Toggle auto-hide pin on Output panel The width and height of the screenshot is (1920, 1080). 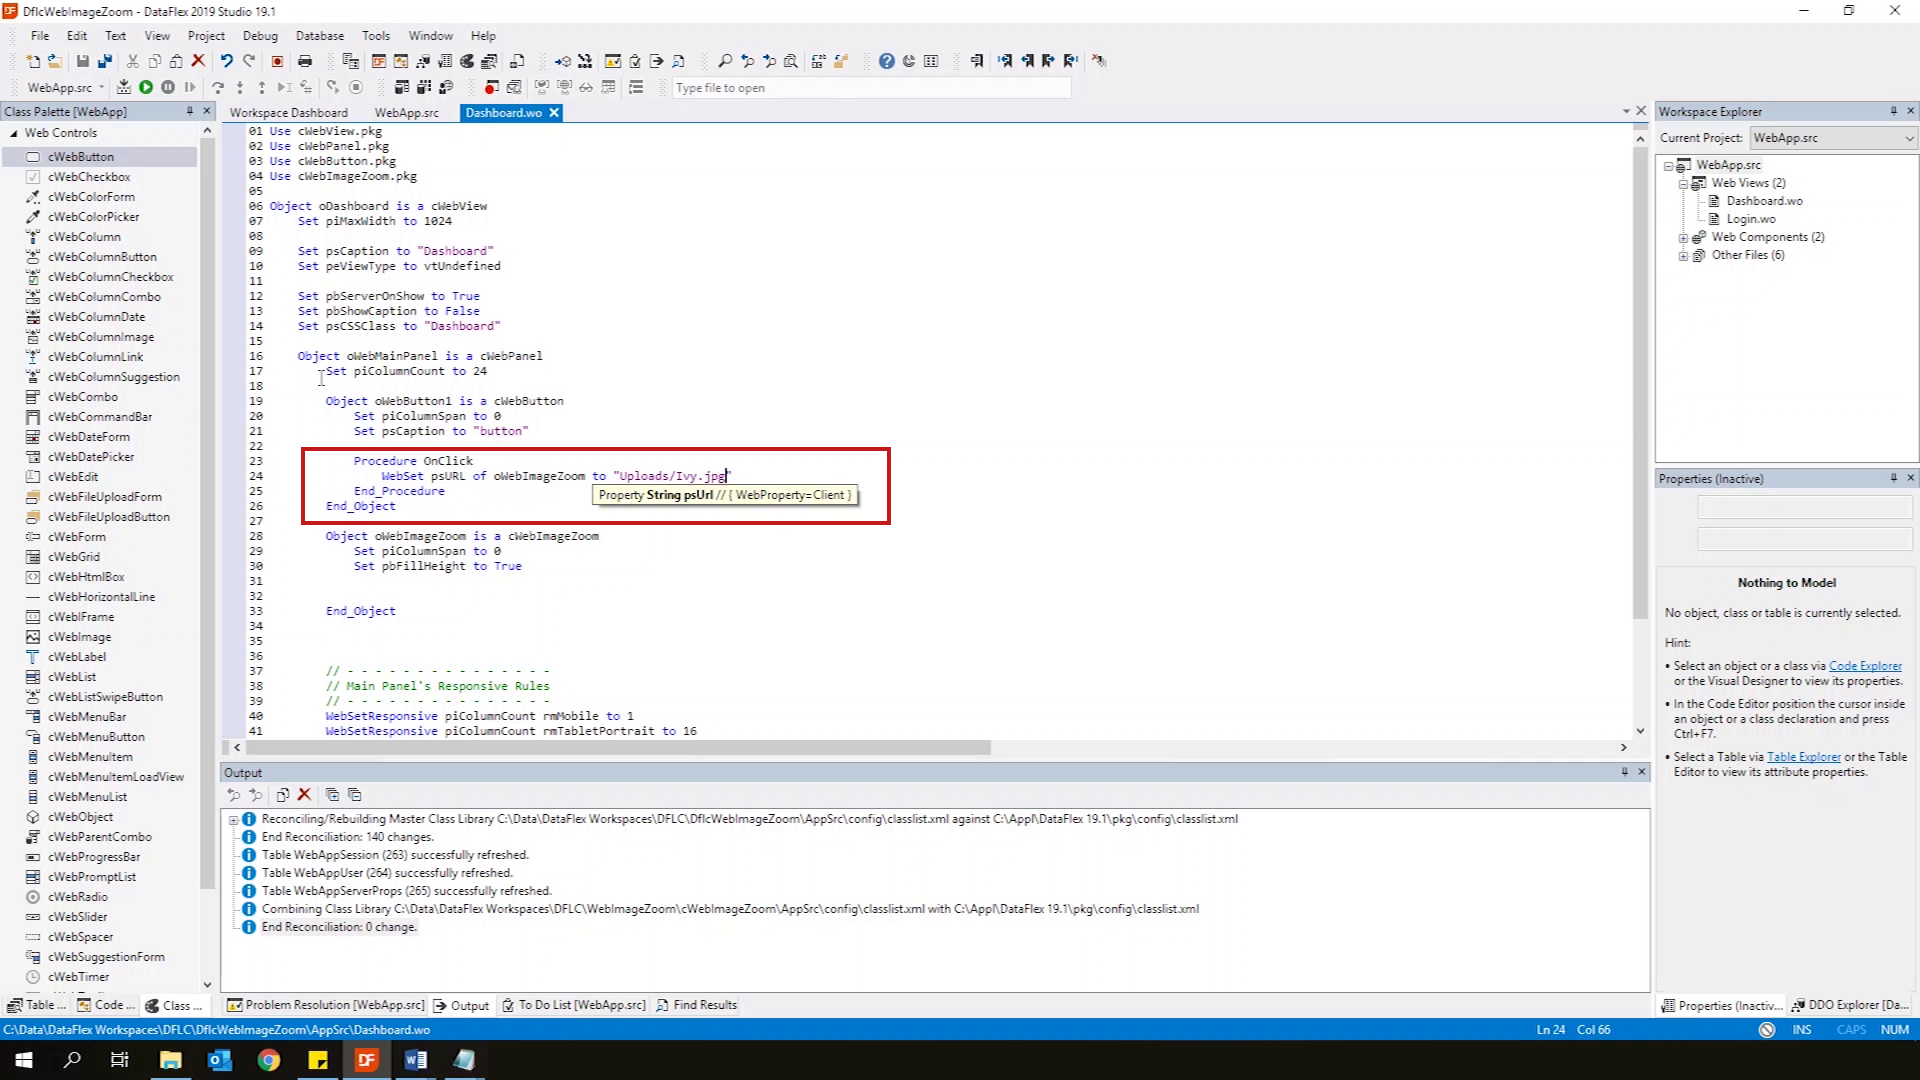(x=1624, y=772)
